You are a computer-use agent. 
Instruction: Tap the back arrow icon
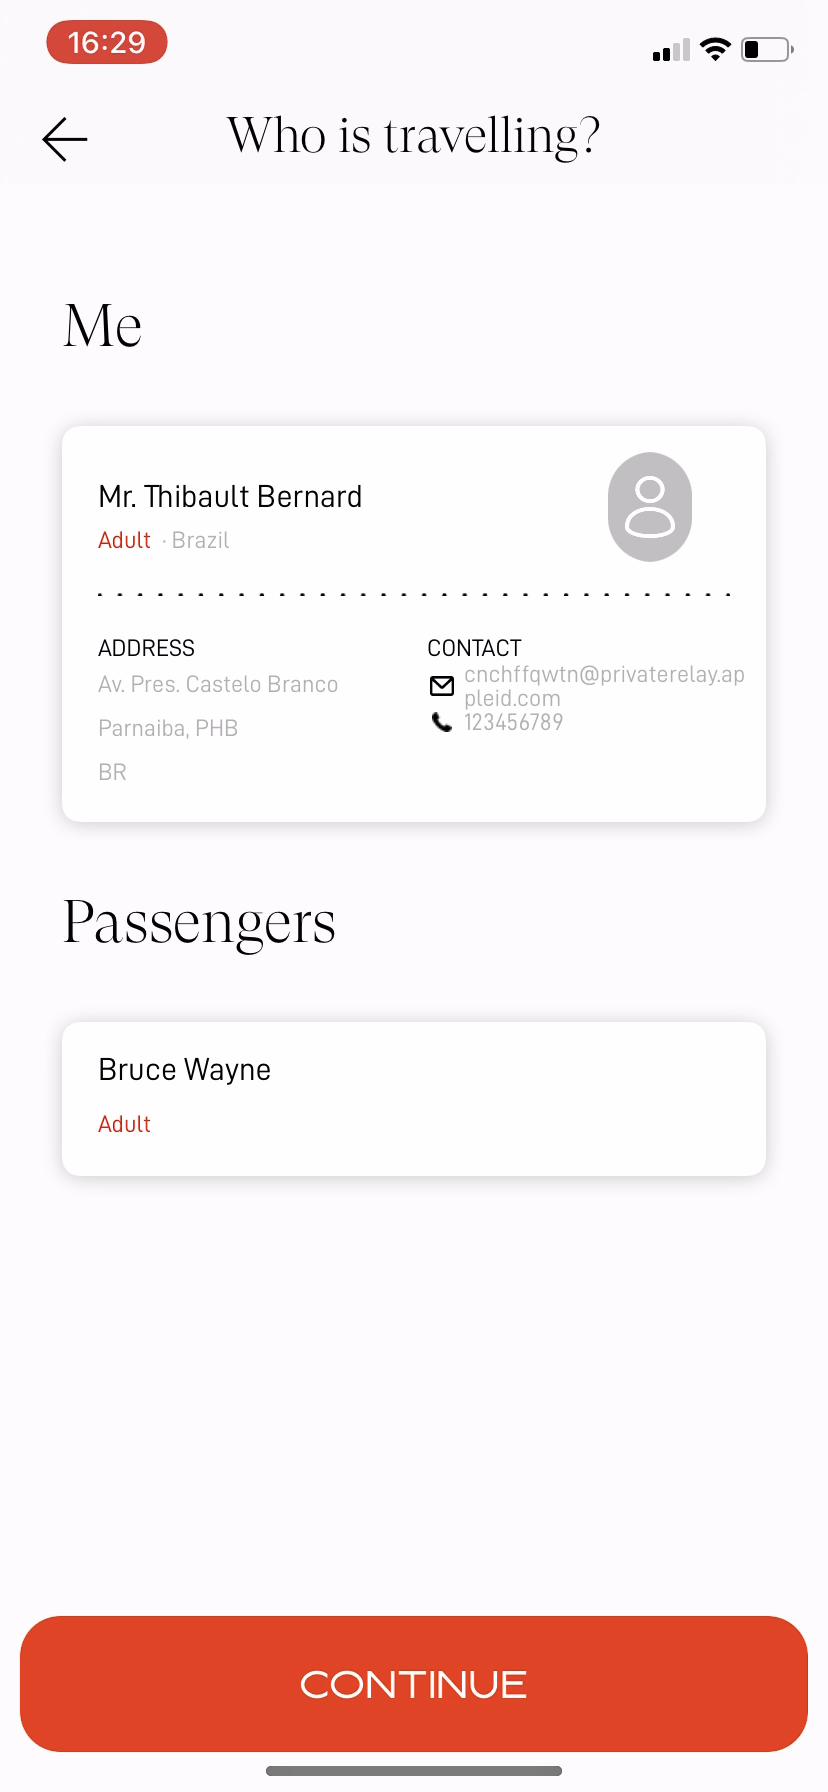pyautogui.click(x=65, y=139)
